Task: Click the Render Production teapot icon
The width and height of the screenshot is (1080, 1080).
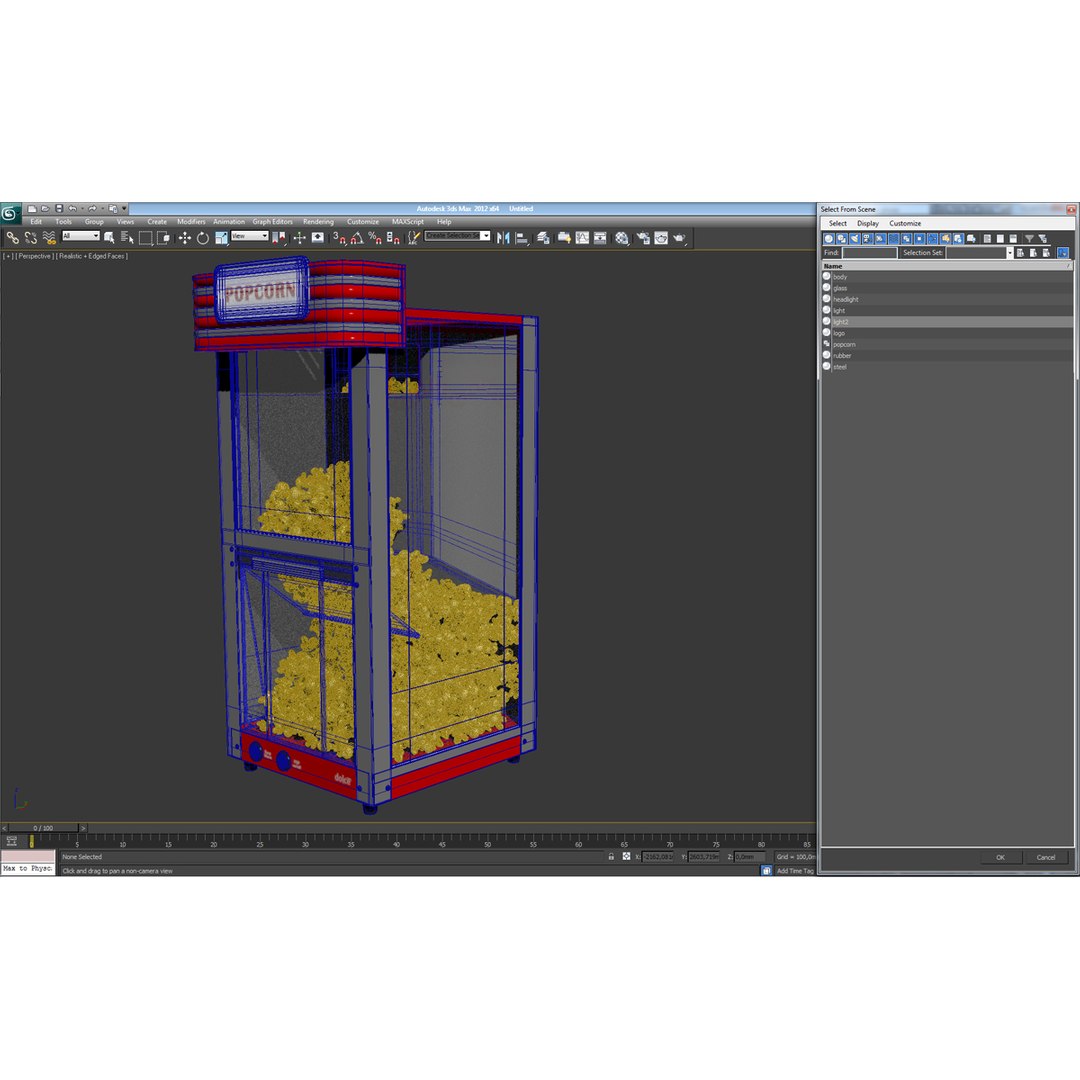Action: point(681,238)
